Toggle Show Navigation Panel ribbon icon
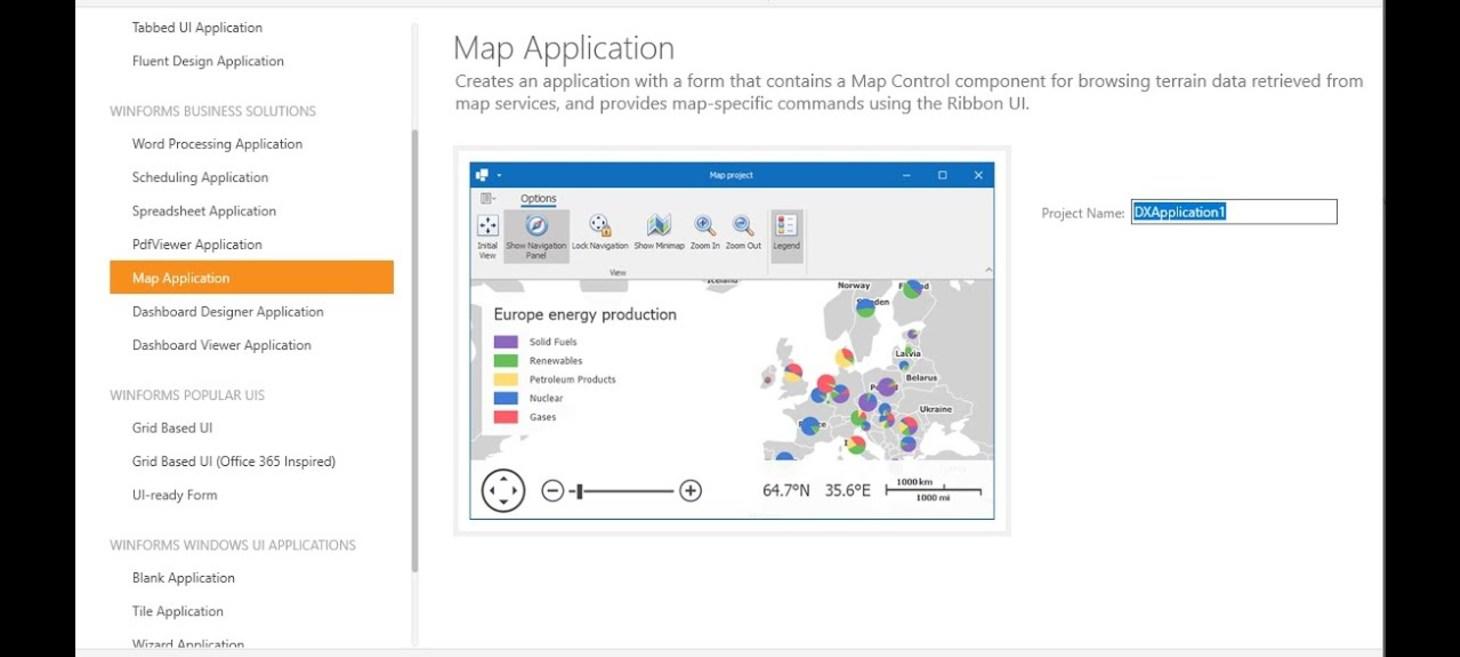The height and width of the screenshot is (657, 1460). [x=536, y=227]
